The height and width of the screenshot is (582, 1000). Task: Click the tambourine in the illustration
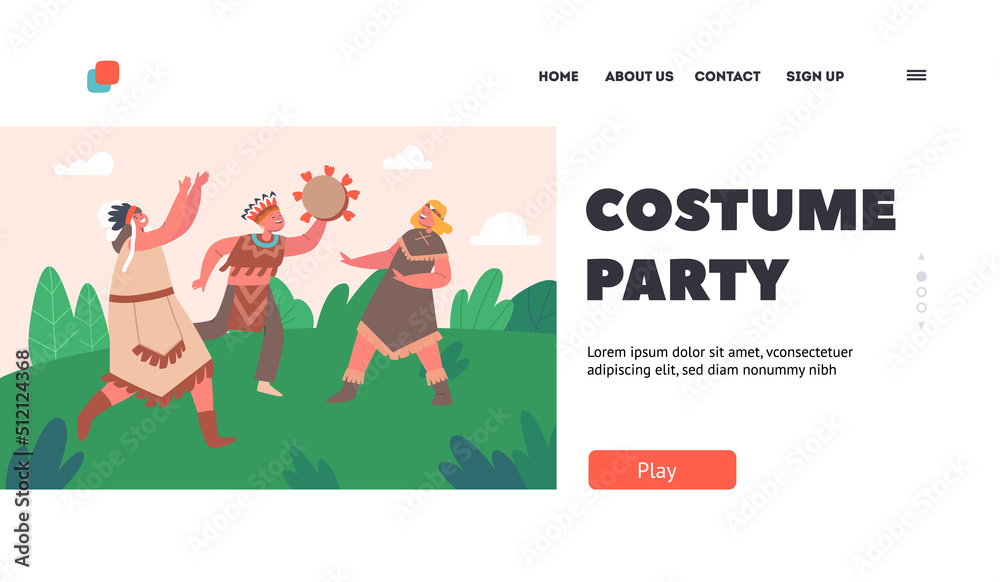[325, 196]
